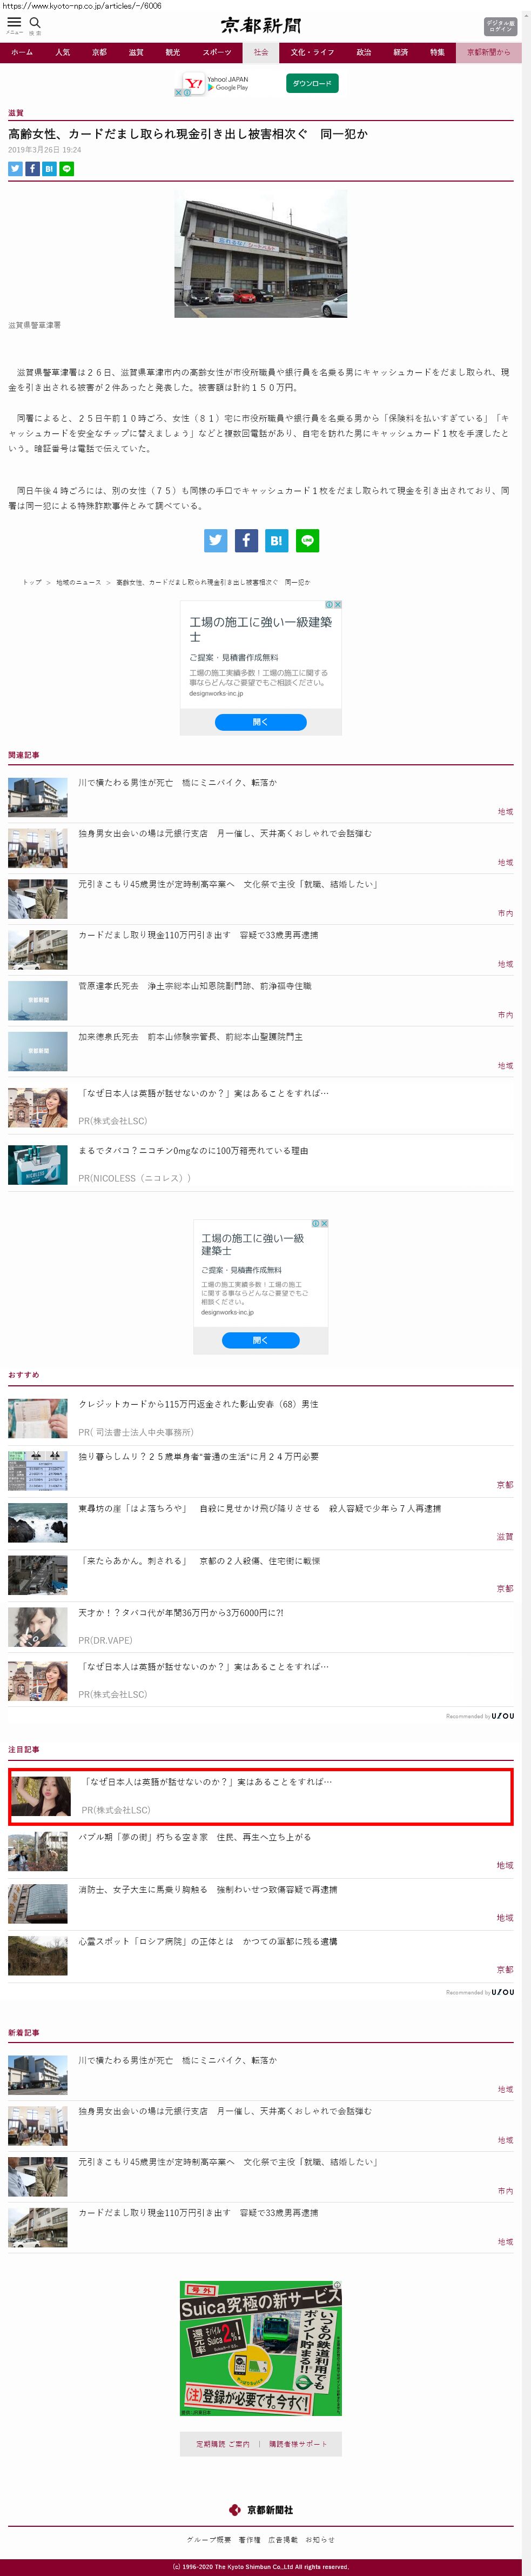Click large LINE share icon below article text

click(307, 541)
